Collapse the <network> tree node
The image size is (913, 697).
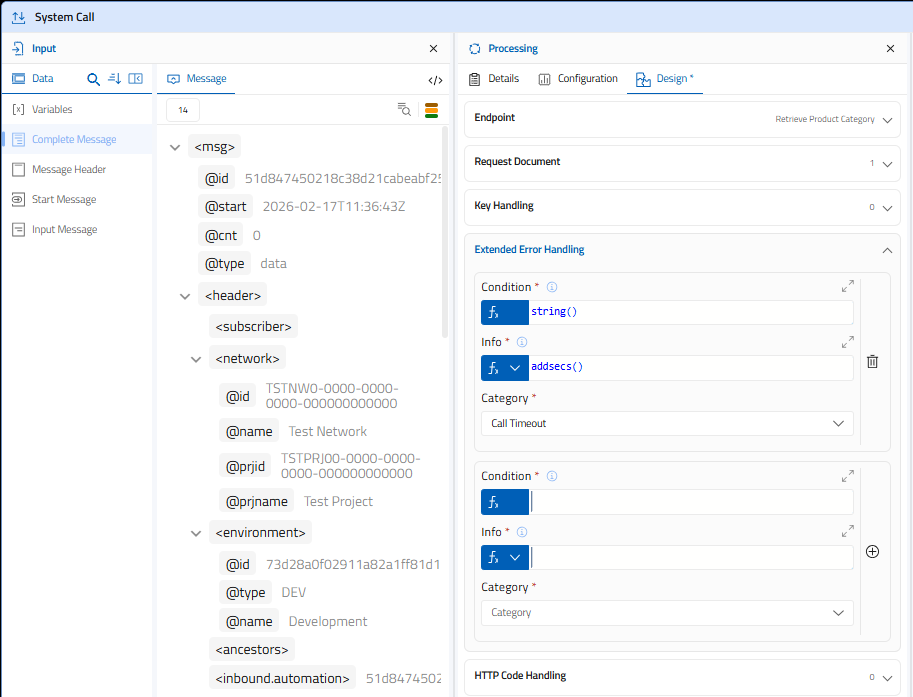click(196, 358)
